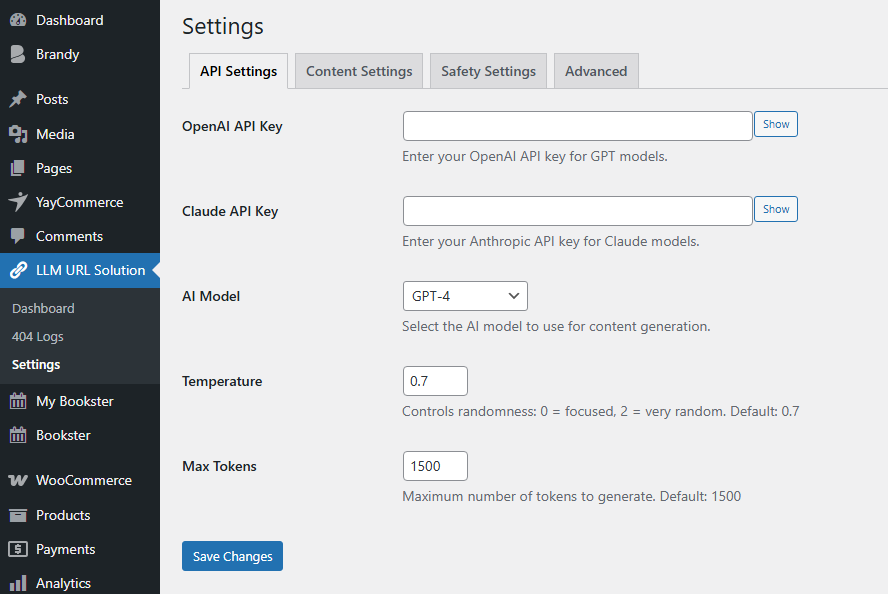888x594 pixels.
Task: Select the LLM URL Solution menu
Action: tap(80, 270)
